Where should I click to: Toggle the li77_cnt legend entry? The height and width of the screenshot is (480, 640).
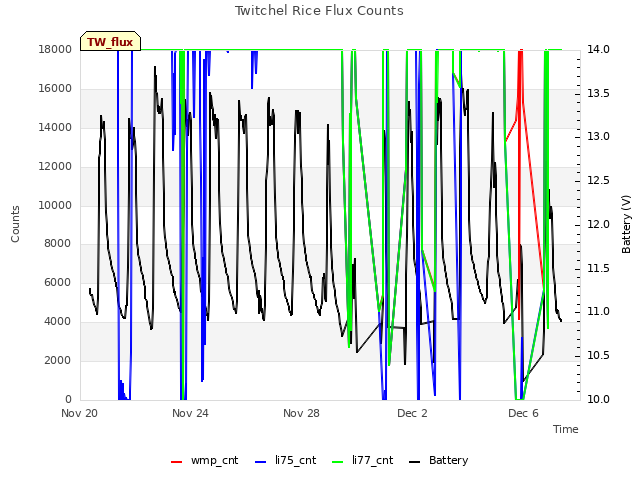[x=363, y=460]
